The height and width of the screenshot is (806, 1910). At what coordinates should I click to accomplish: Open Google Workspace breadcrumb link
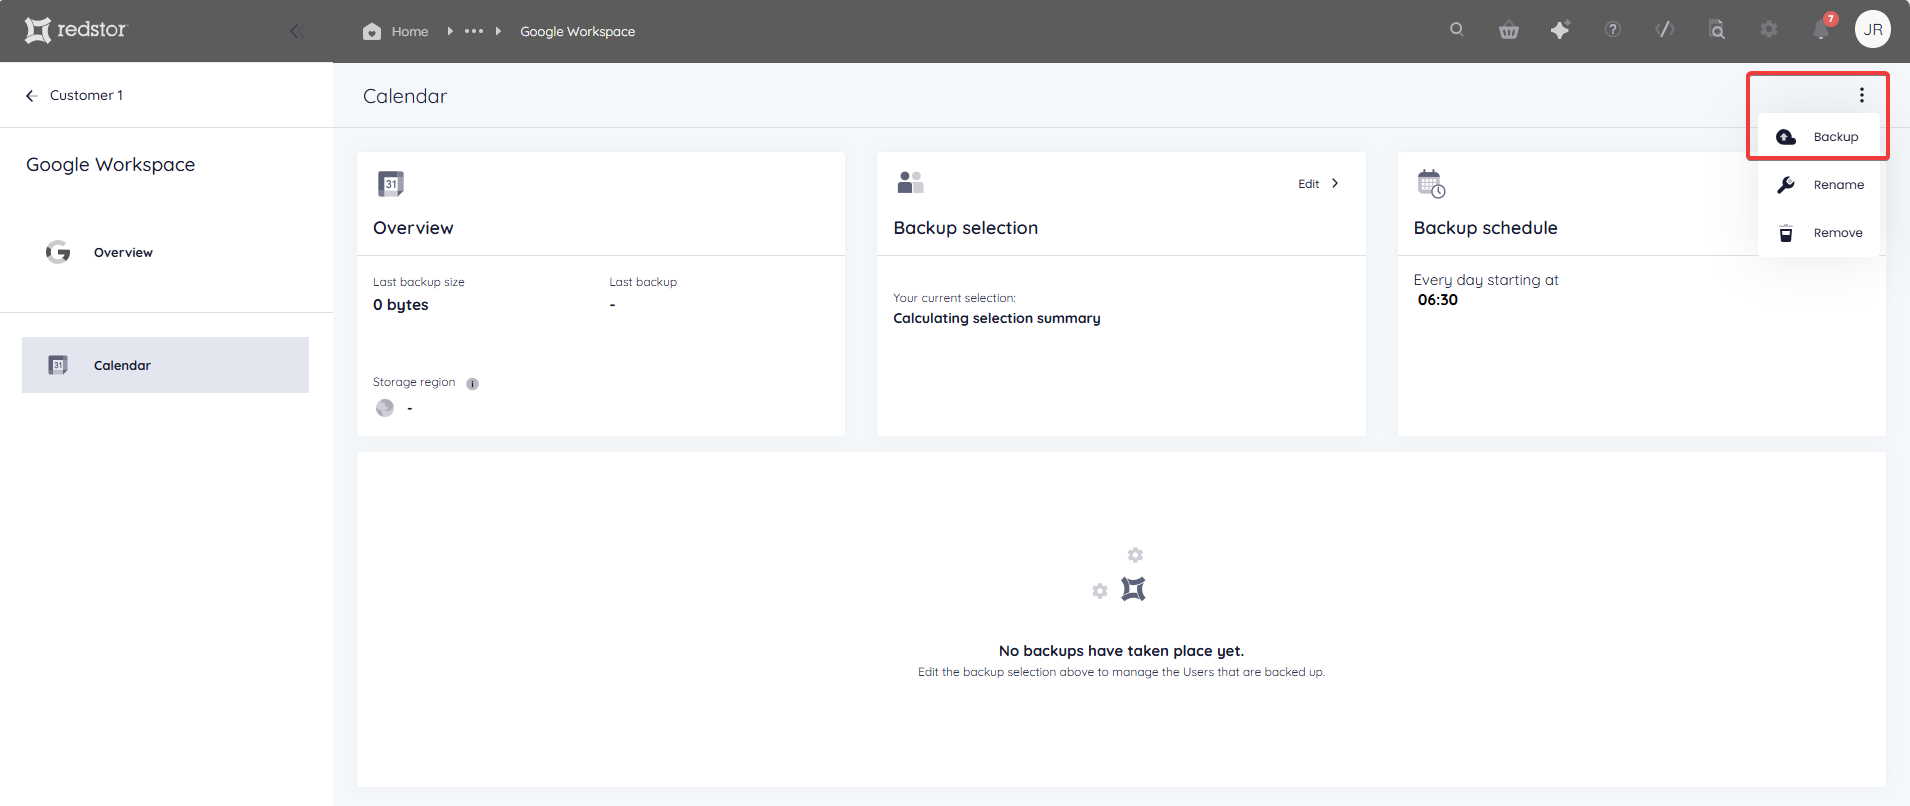[577, 31]
